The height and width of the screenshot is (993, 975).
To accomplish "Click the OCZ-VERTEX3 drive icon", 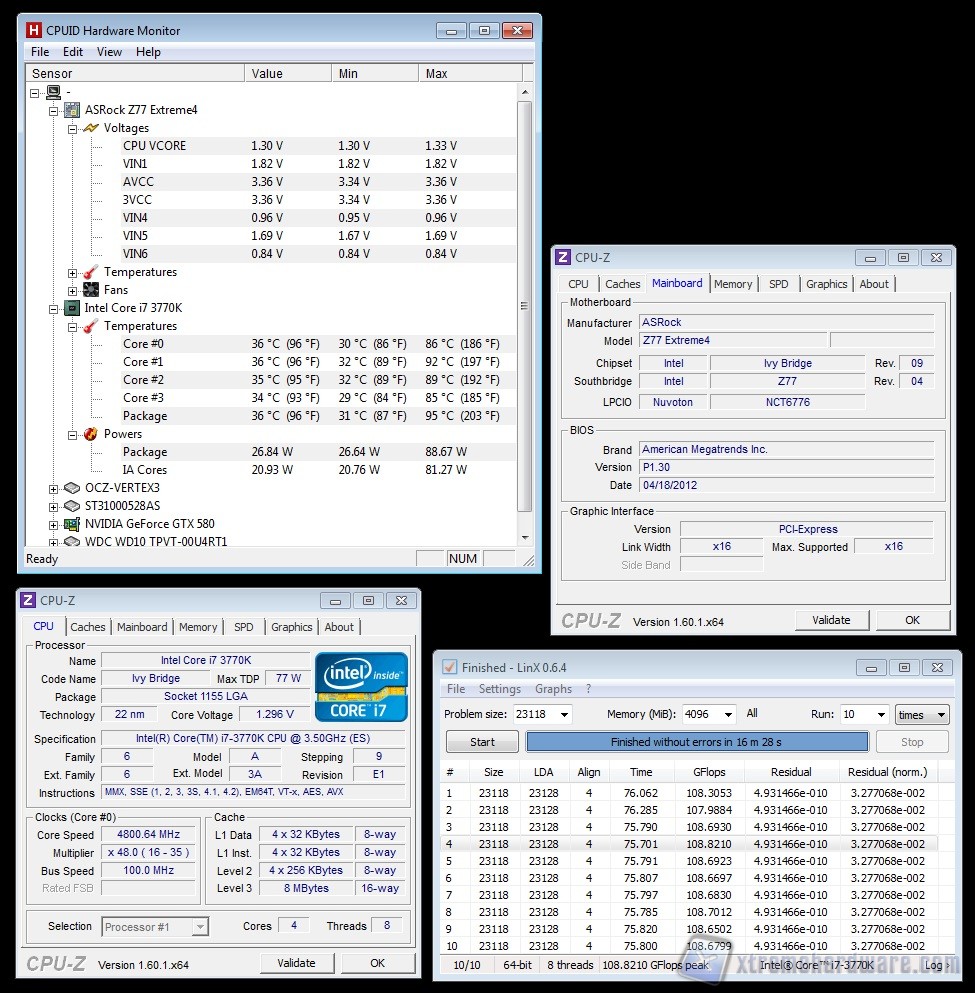I will [72, 488].
